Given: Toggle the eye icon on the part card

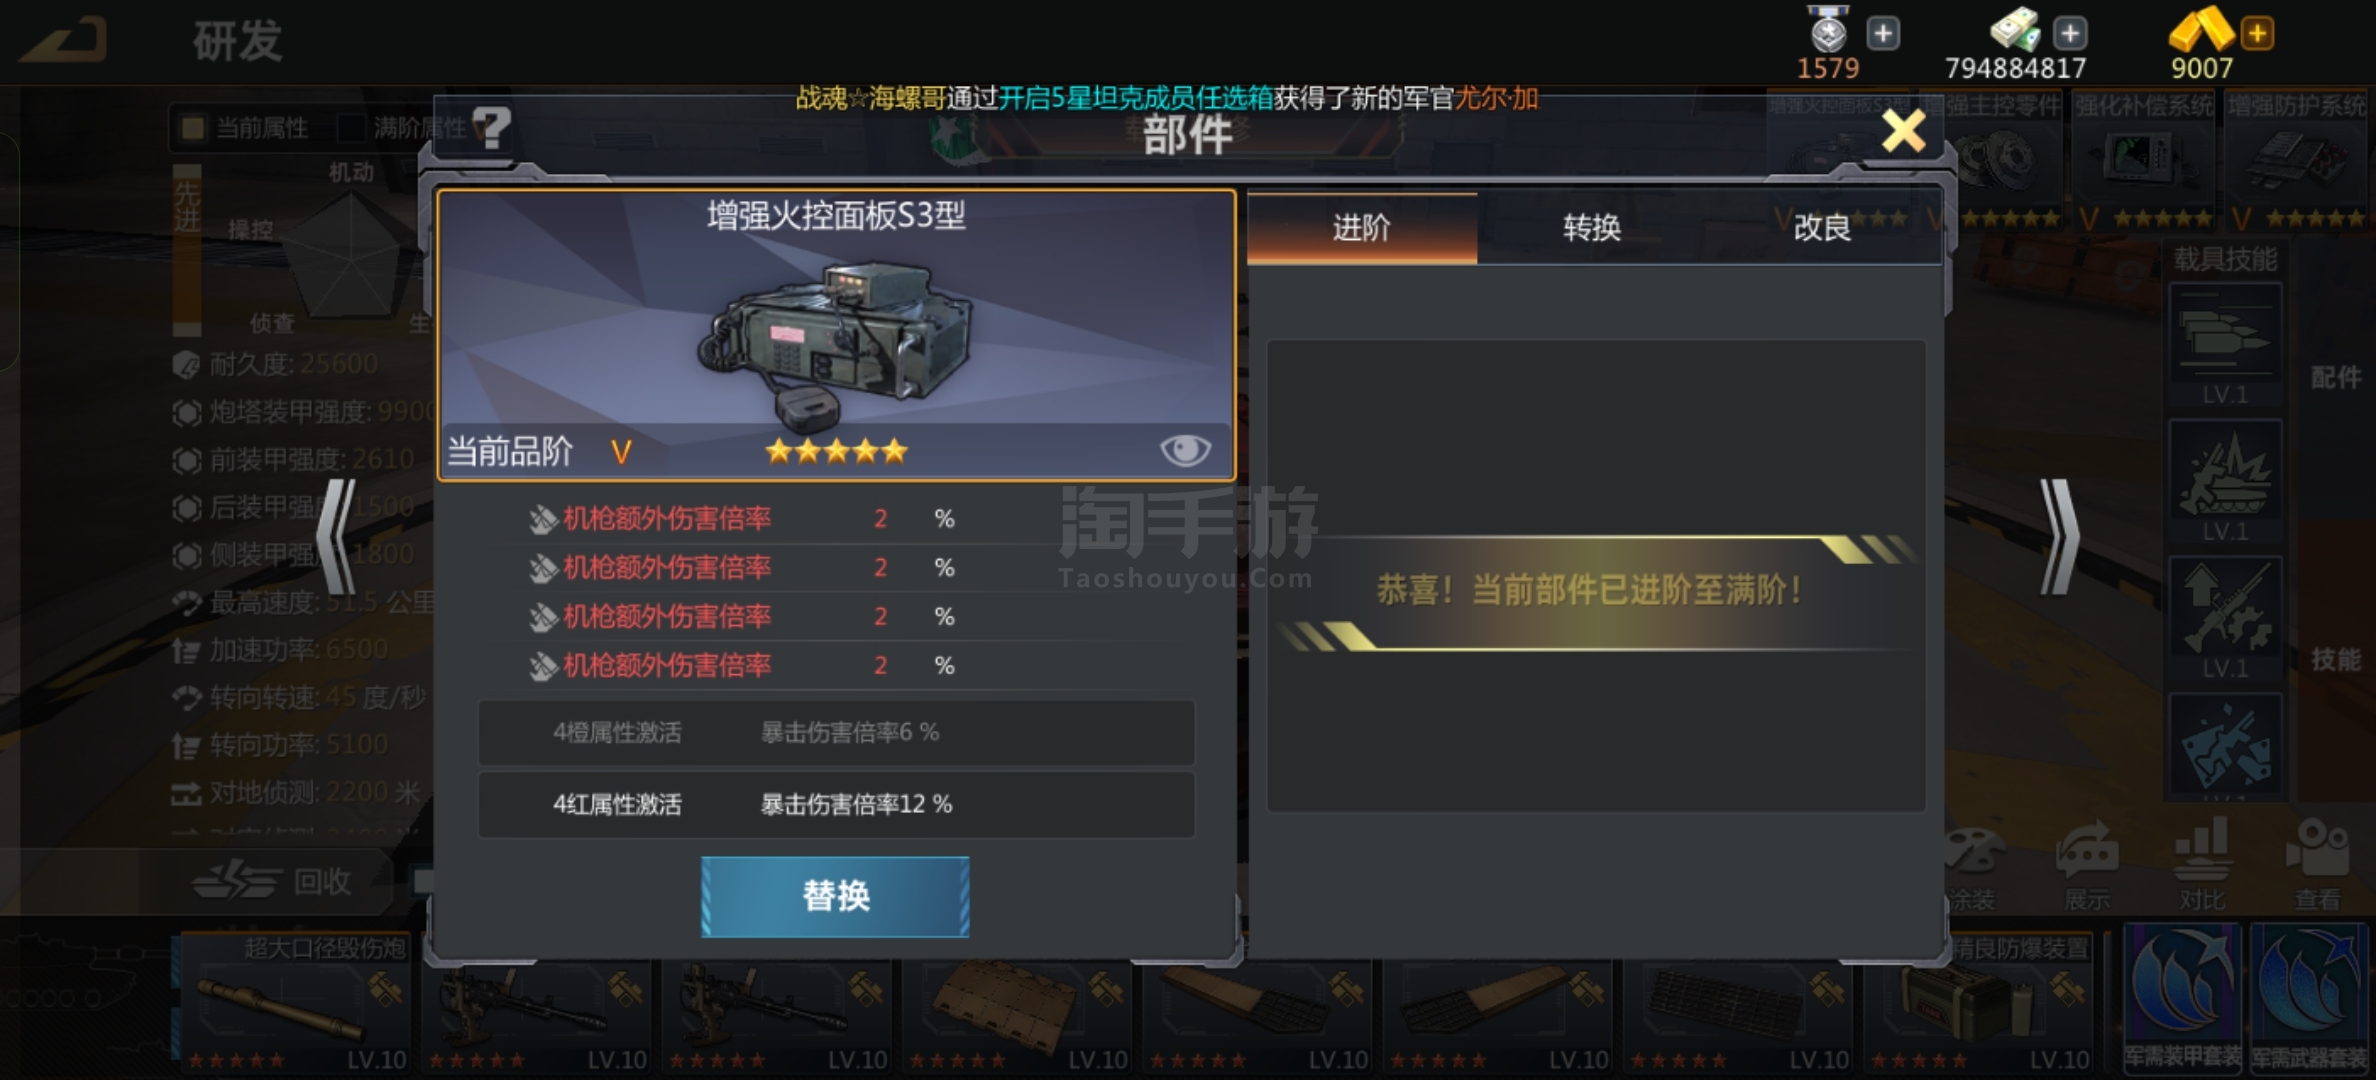Looking at the screenshot, I should point(1185,451).
